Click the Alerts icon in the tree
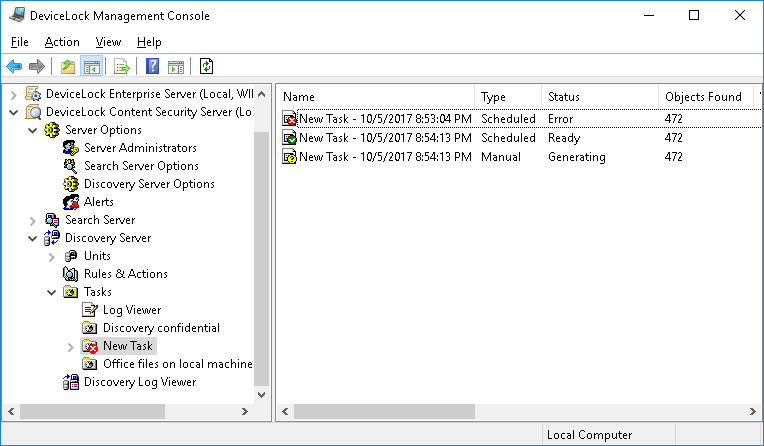This screenshot has height=446, width=764. pos(70,202)
